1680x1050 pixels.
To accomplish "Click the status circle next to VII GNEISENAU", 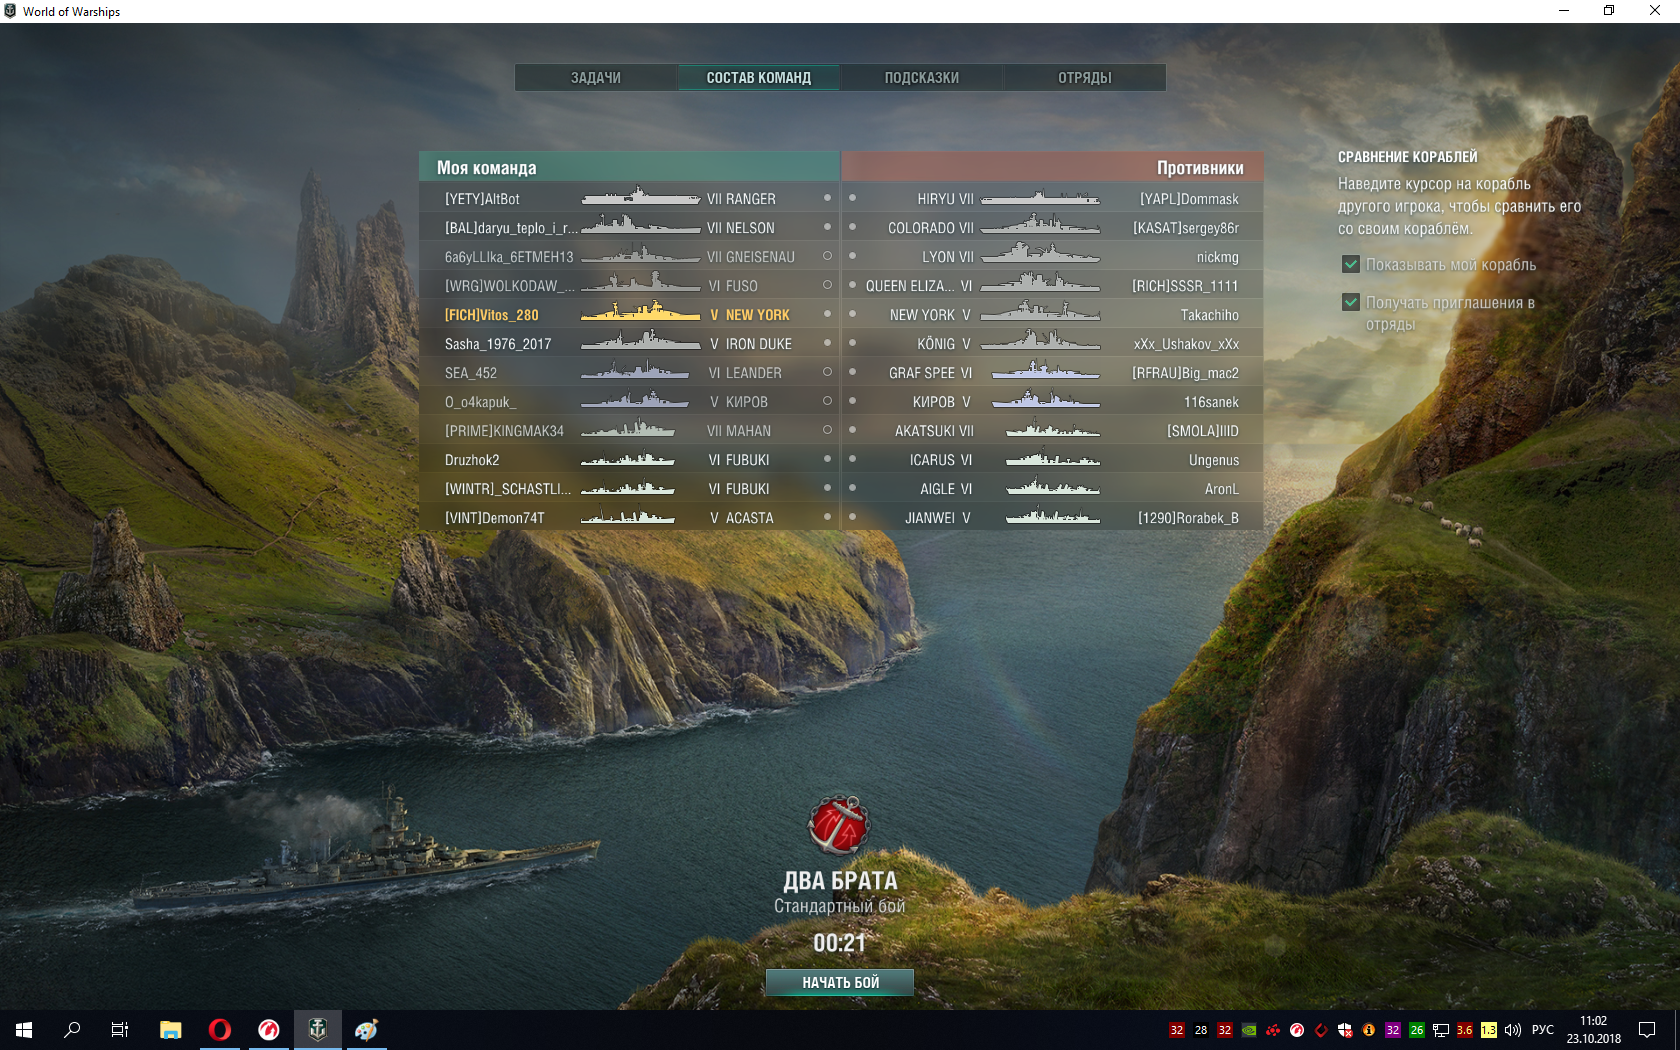I will pos(827,256).
